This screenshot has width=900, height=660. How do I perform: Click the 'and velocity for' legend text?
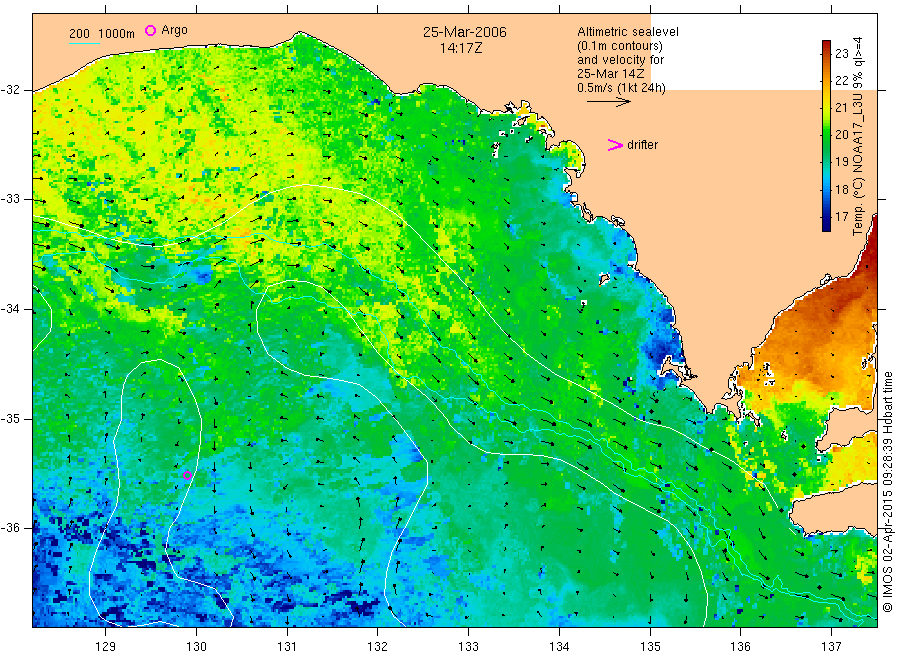[620, 60]
